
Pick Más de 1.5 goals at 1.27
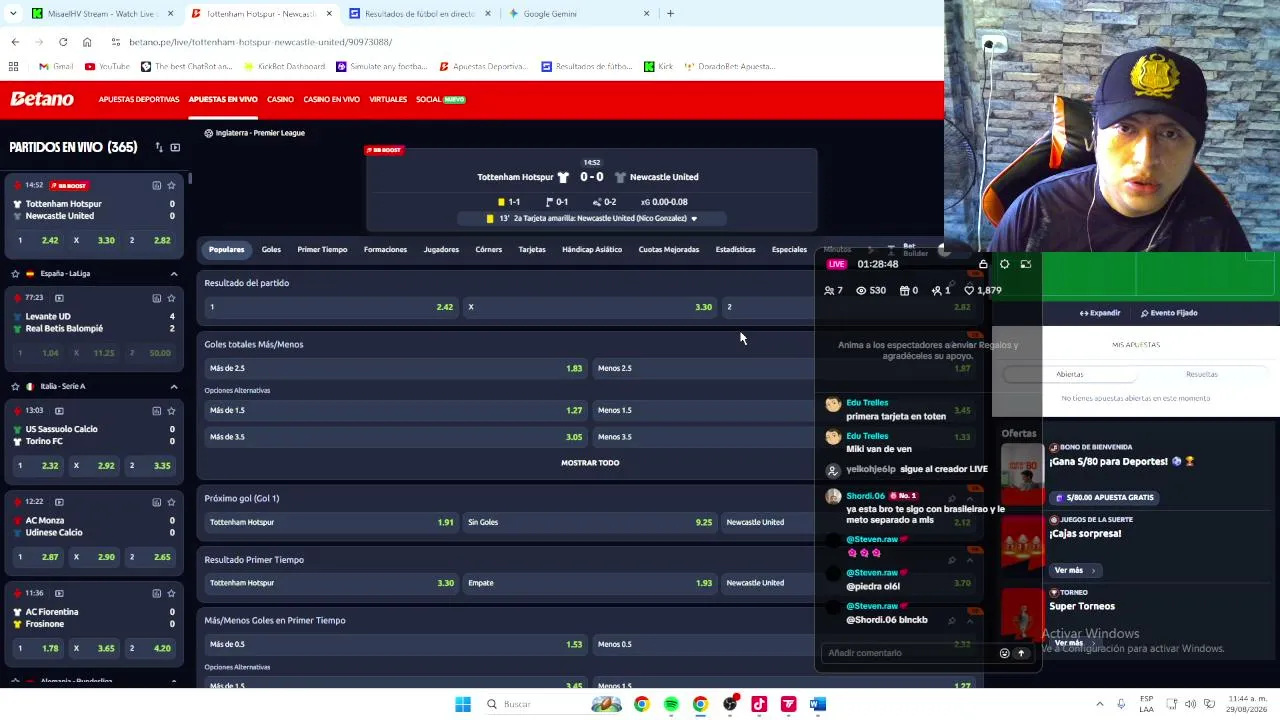pyautogui.click(x=396, y=410)
